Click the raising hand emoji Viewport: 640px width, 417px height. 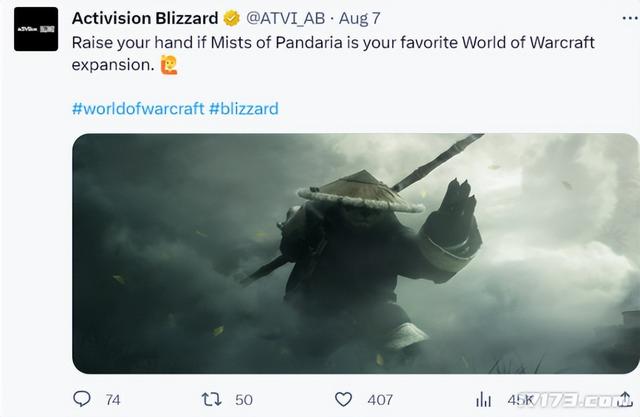(x=169, y=65)
